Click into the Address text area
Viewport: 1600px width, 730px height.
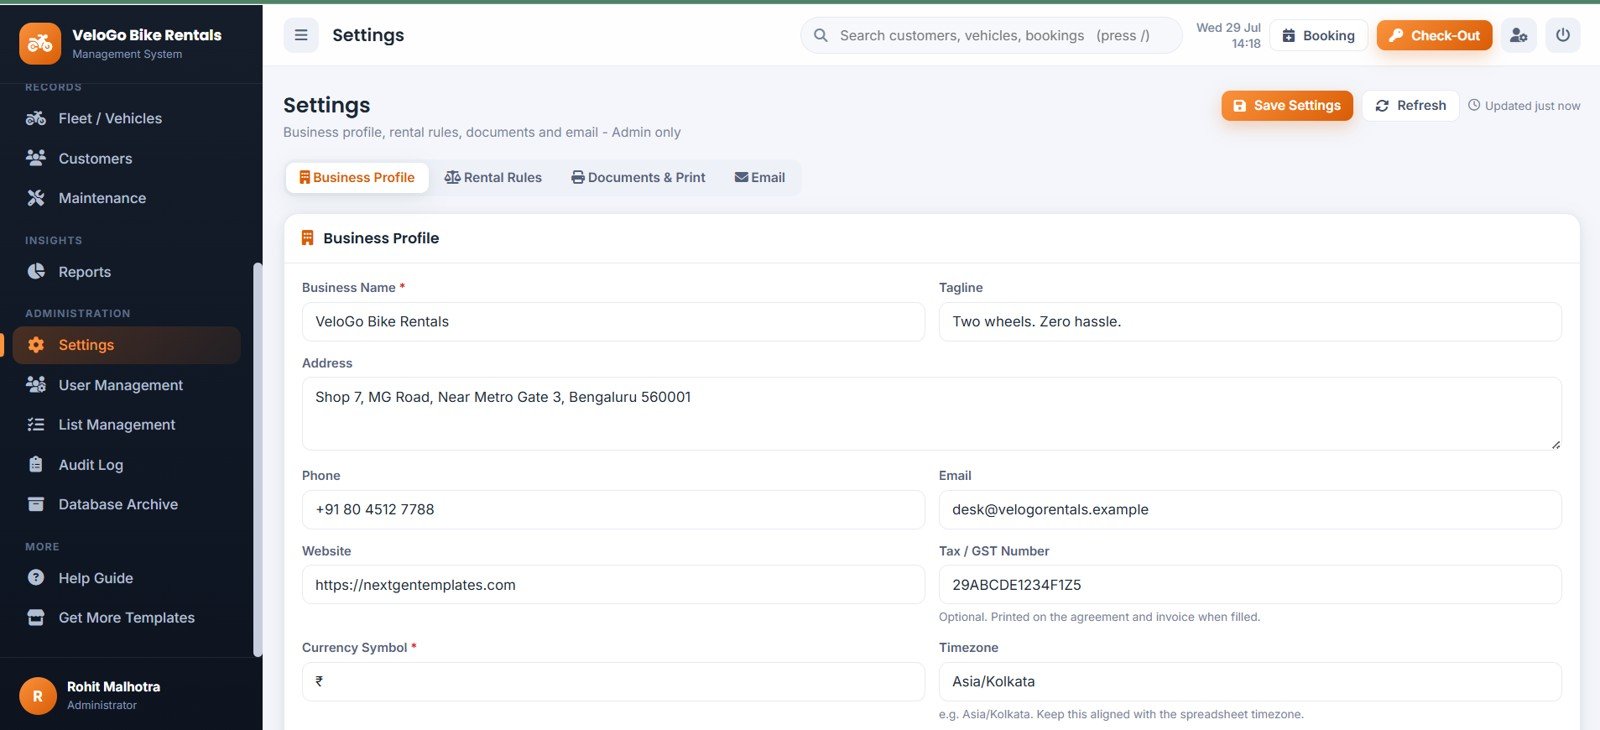(x=931, y=413)
